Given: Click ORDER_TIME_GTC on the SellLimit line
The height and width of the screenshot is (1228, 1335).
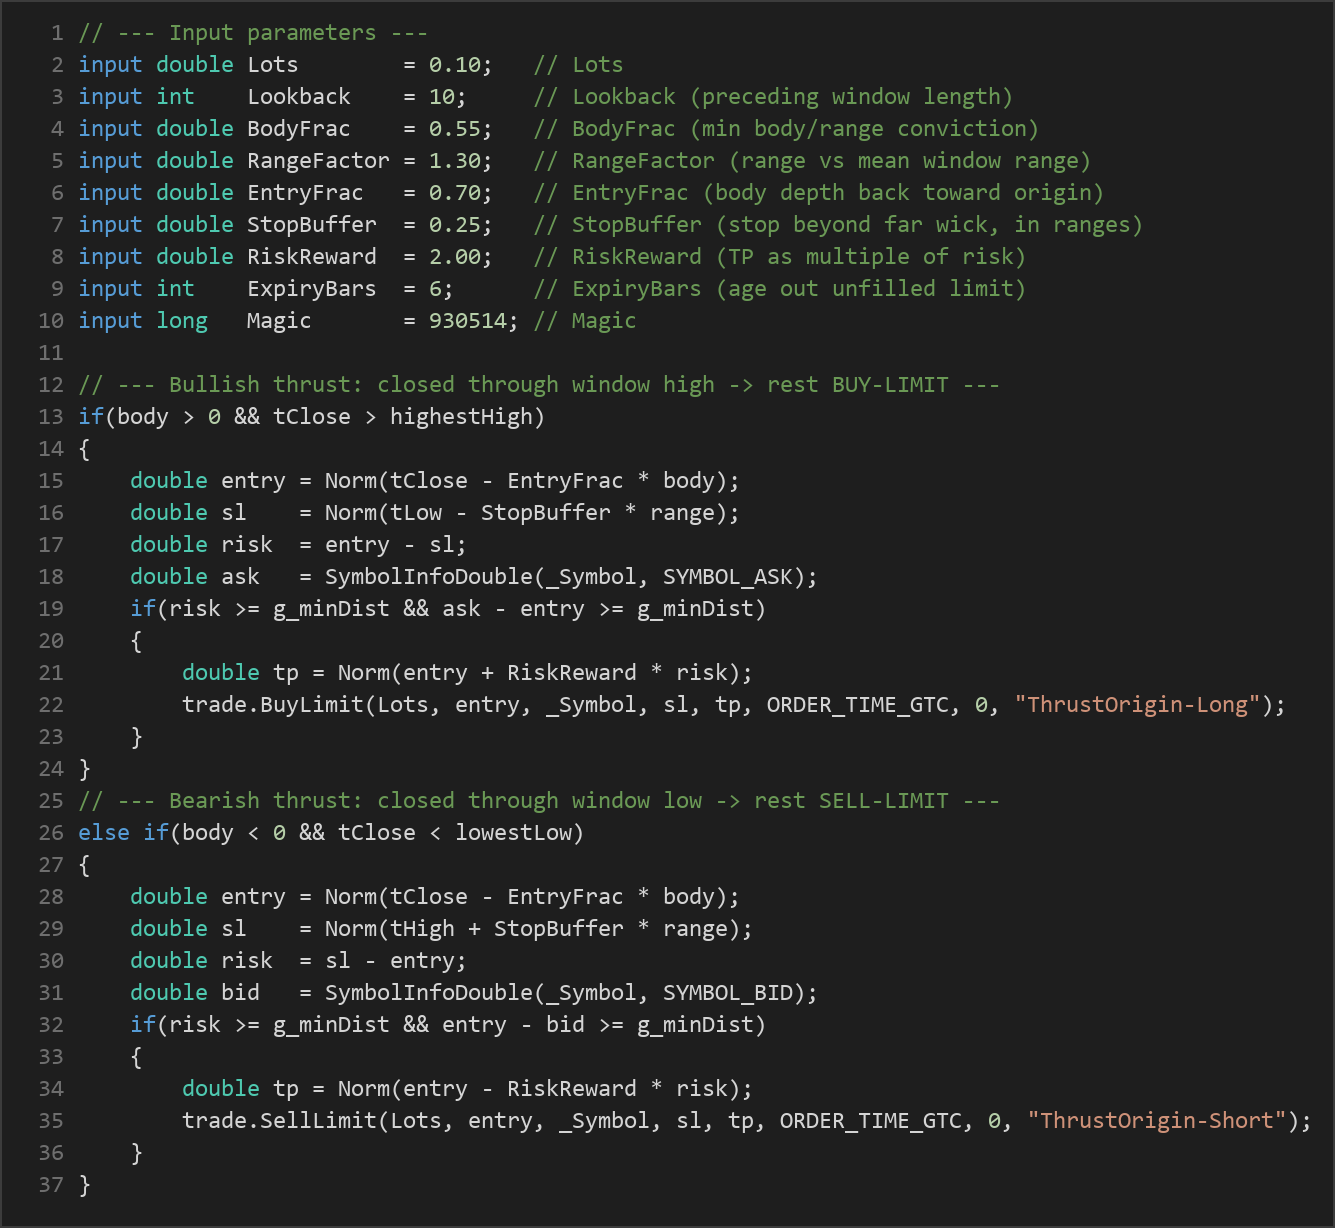Looking at the screenshot, I should click(870, 1121).
